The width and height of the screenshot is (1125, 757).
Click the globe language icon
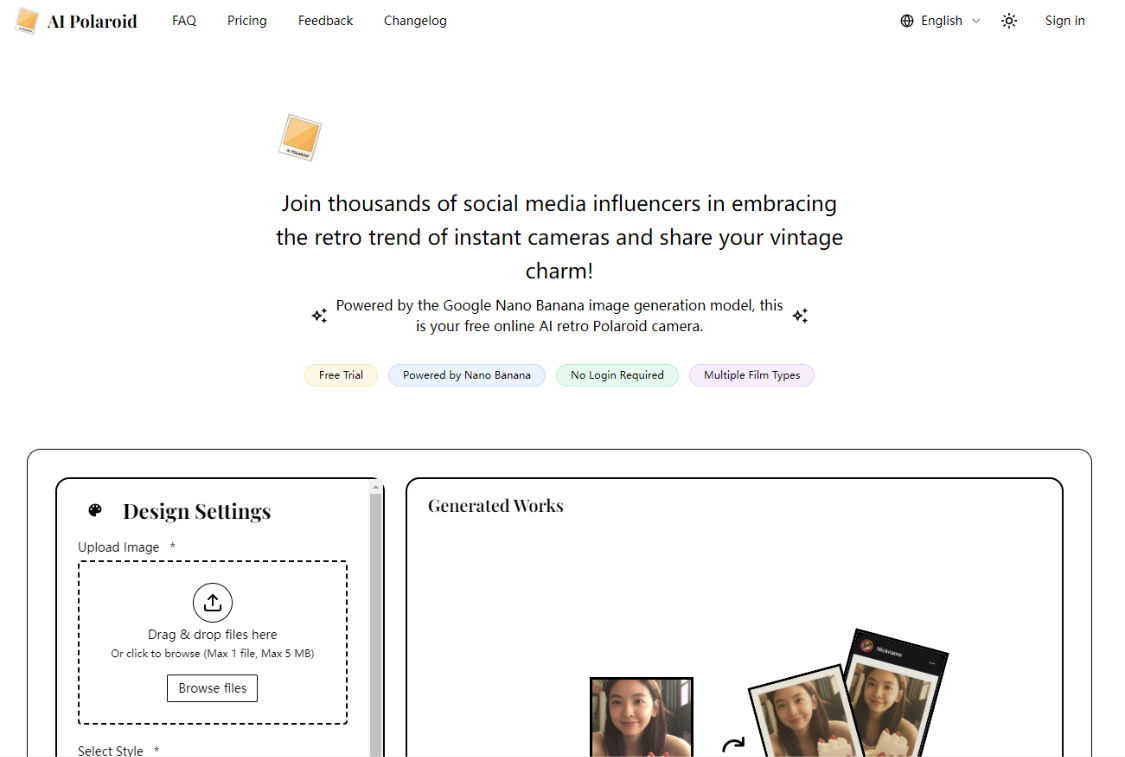[x=907, y=20]
